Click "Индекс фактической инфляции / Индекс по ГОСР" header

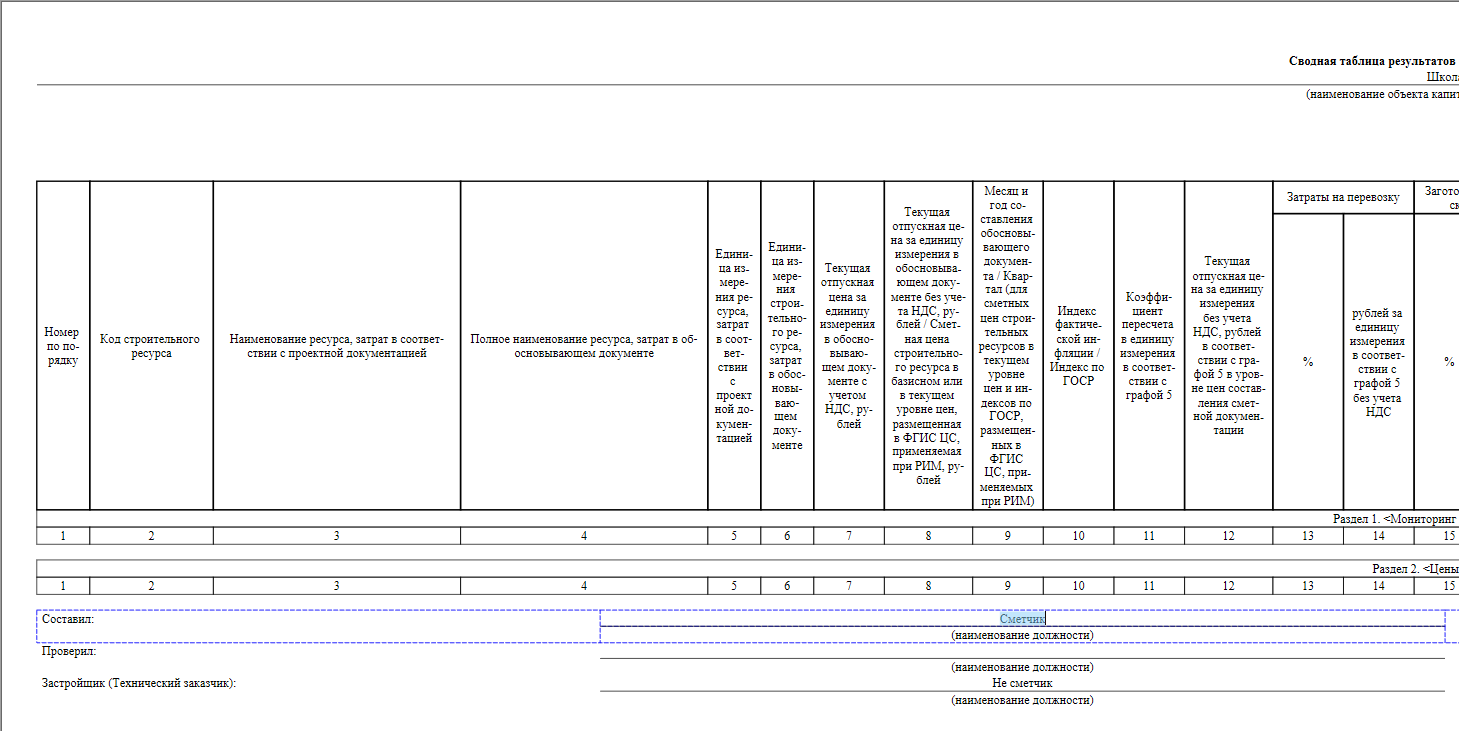pos(1078,346)
